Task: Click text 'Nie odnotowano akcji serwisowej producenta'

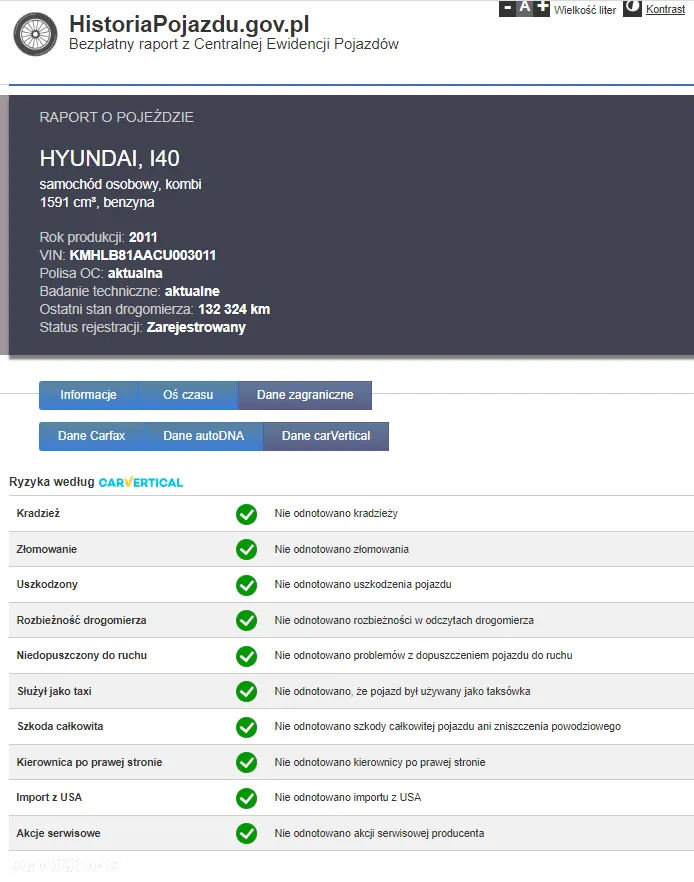Action: (x=379, y=833)
